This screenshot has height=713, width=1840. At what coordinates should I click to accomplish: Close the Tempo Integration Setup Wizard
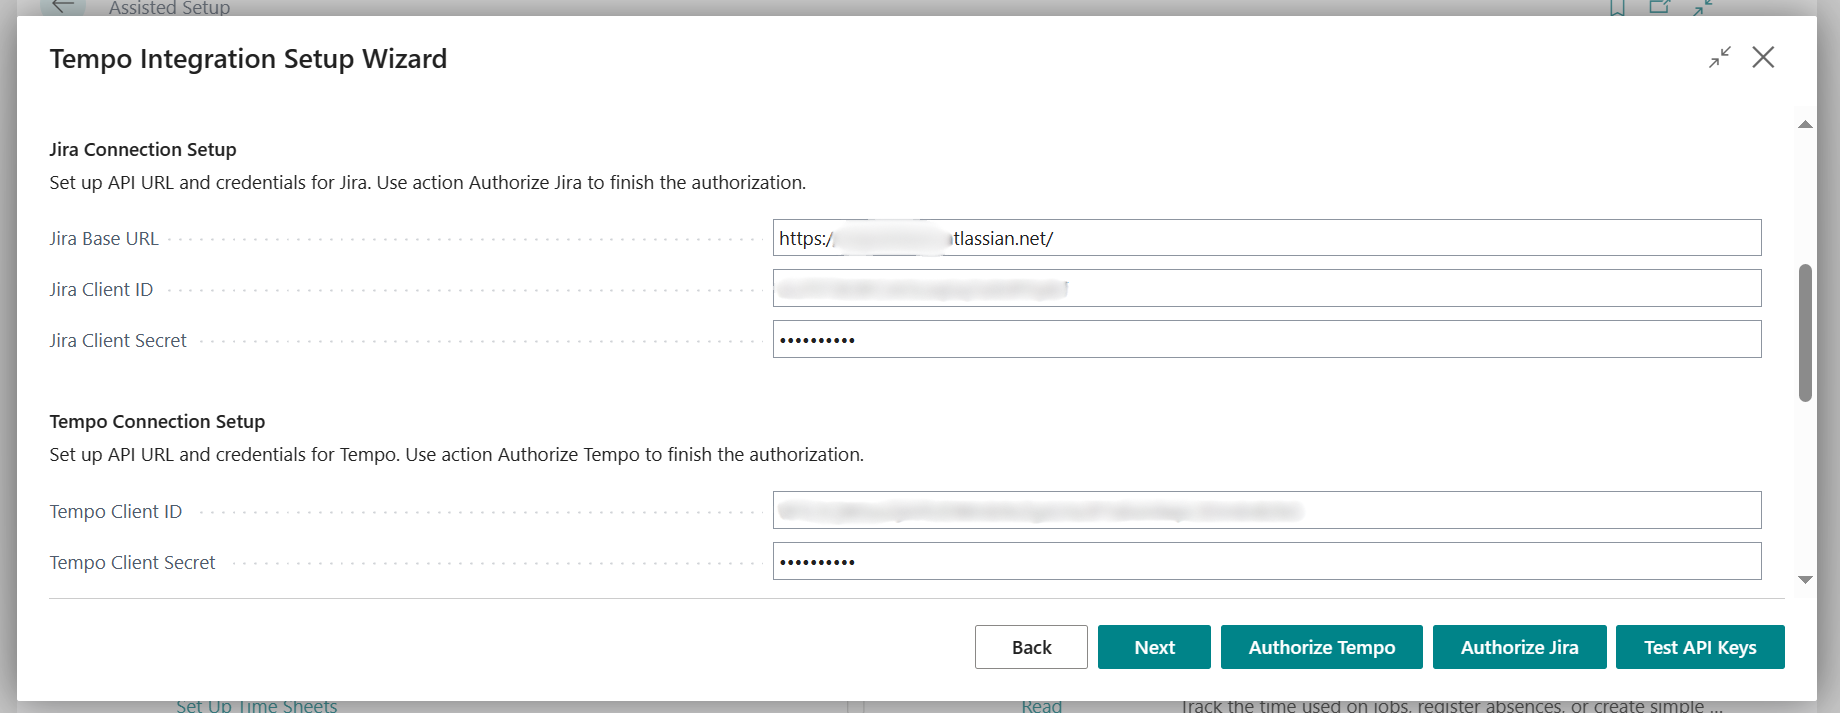[x=1763, y=58]
